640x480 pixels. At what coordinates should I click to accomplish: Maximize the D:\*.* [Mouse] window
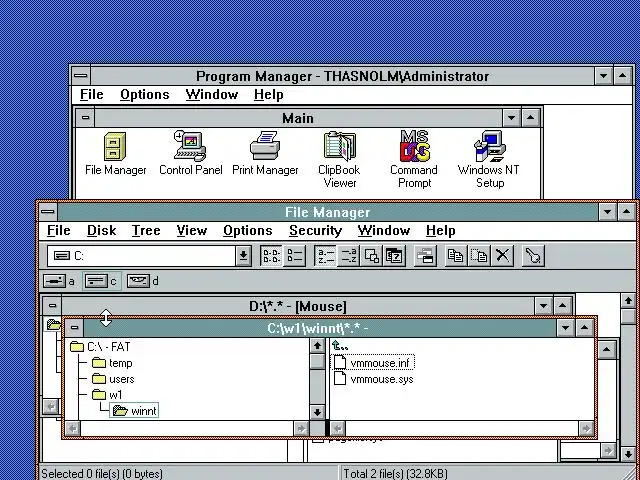click(562, 306)
